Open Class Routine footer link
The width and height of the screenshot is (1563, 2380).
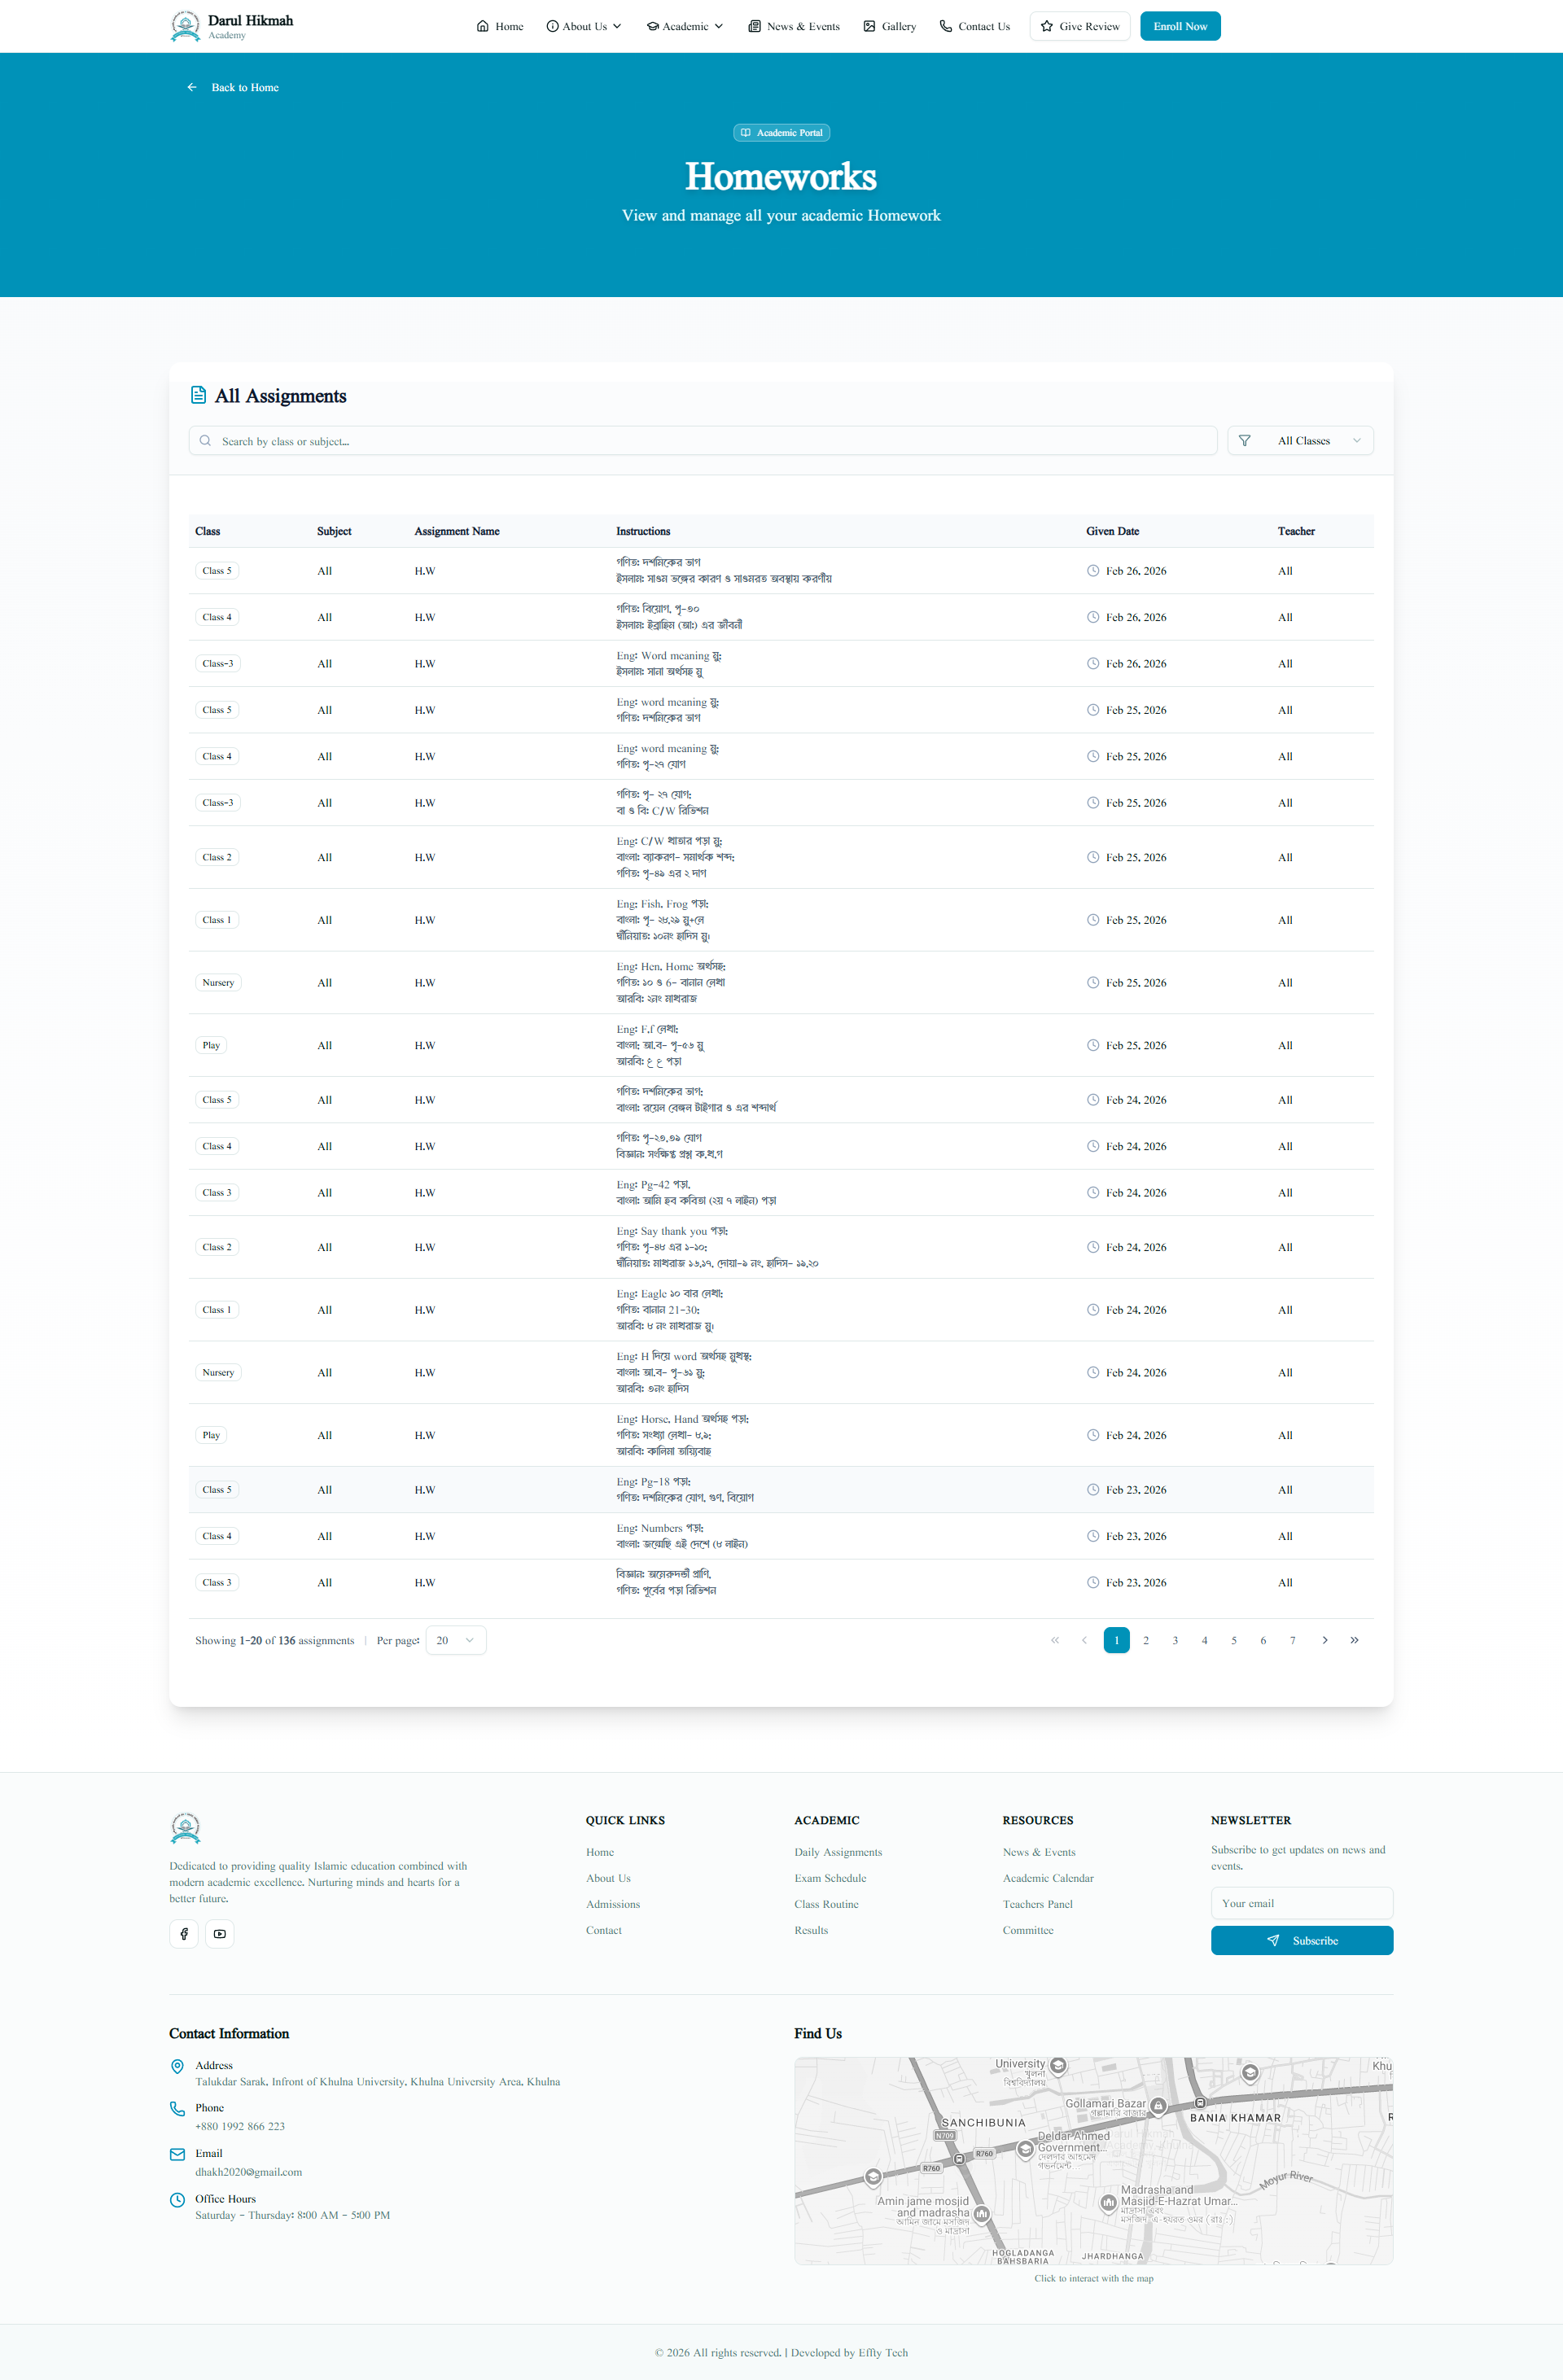click(826, 1904)
